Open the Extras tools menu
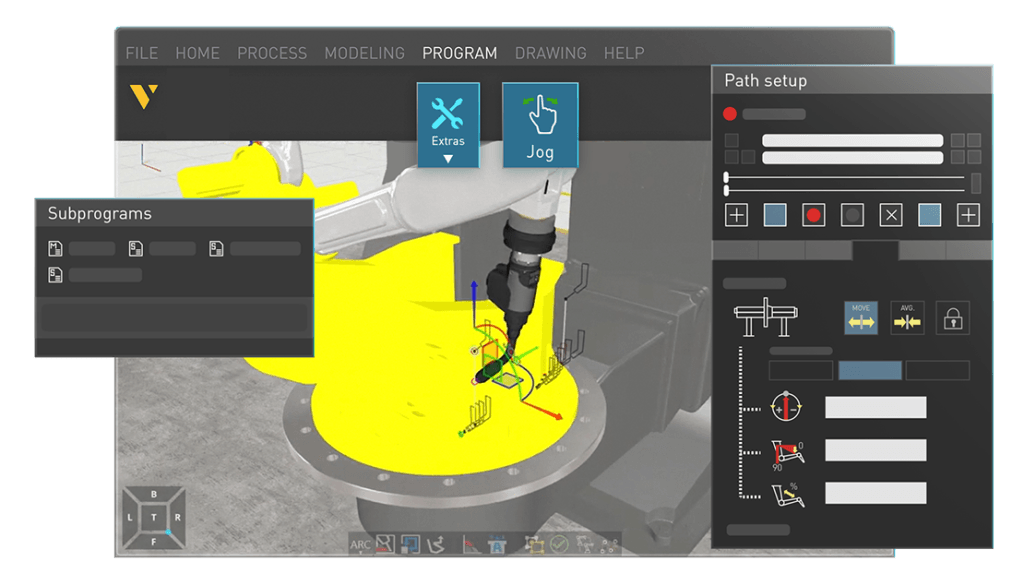The image size is (1024, 586). click(x=448, y=125)
